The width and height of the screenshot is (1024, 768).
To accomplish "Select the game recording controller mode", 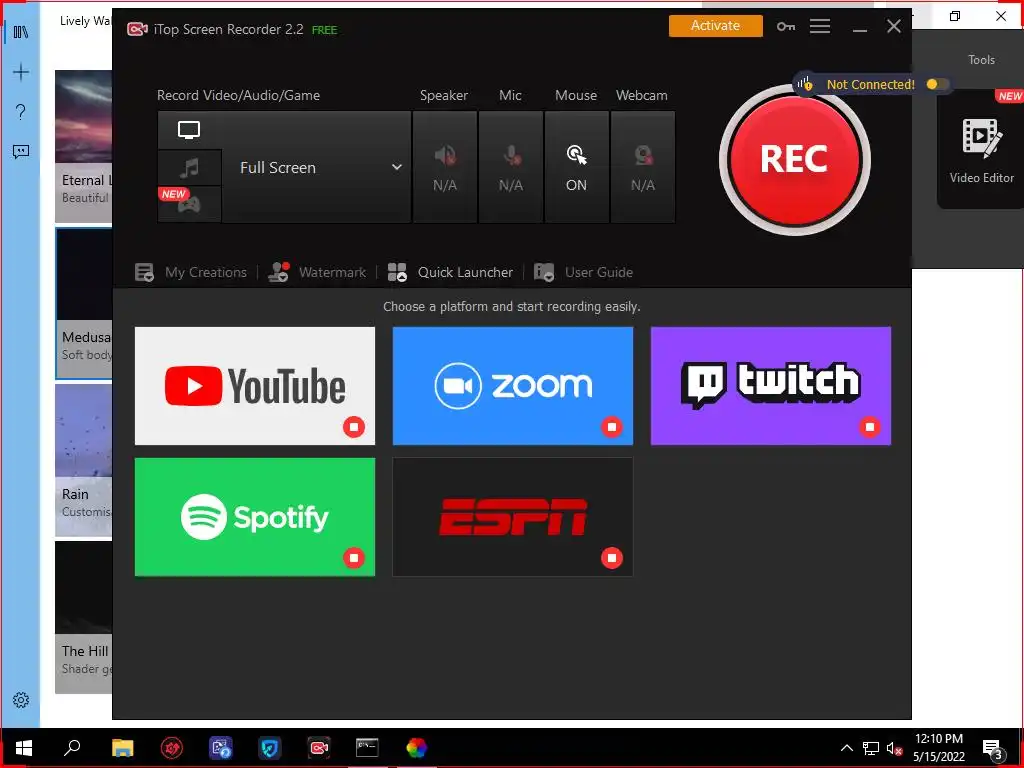I will (189, 204).
